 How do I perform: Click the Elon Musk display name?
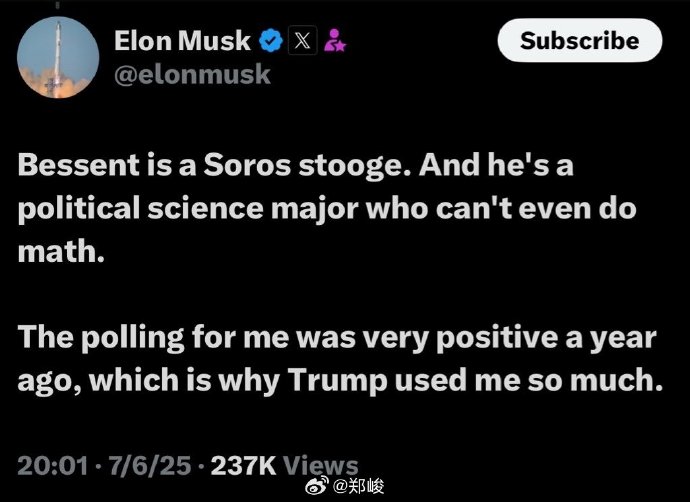[184, 41]
